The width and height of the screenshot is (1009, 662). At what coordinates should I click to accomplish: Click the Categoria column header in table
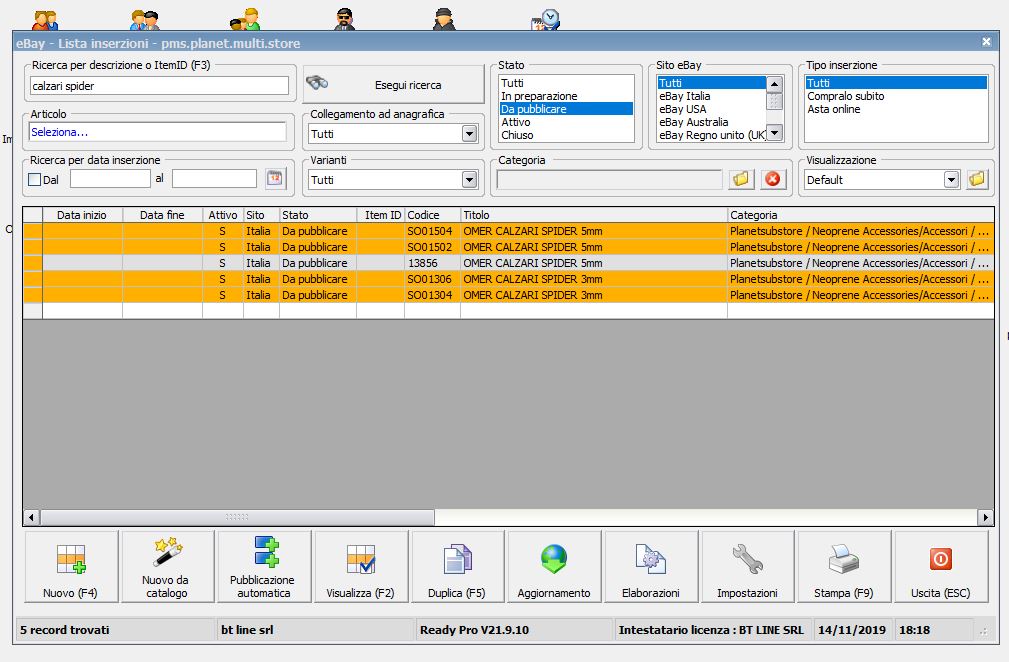point(860,215)
